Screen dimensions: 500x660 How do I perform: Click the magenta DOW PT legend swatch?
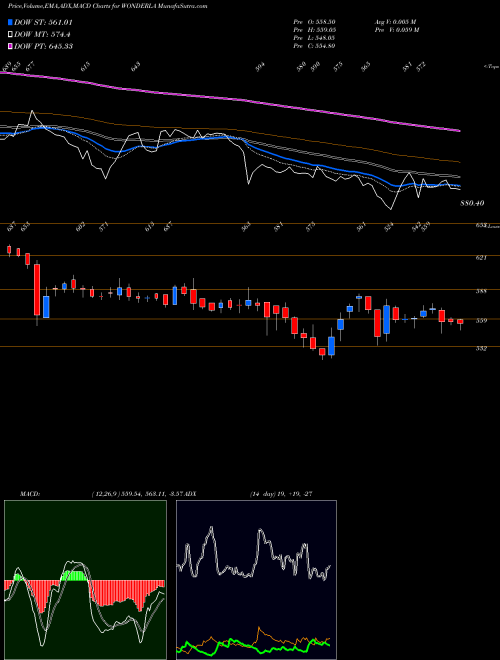[x=10, y=46]
